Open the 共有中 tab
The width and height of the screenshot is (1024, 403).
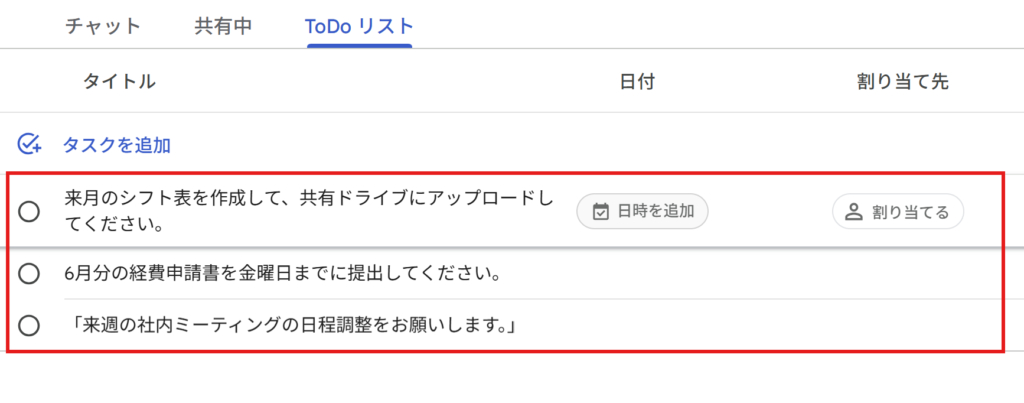coord(223,26)
